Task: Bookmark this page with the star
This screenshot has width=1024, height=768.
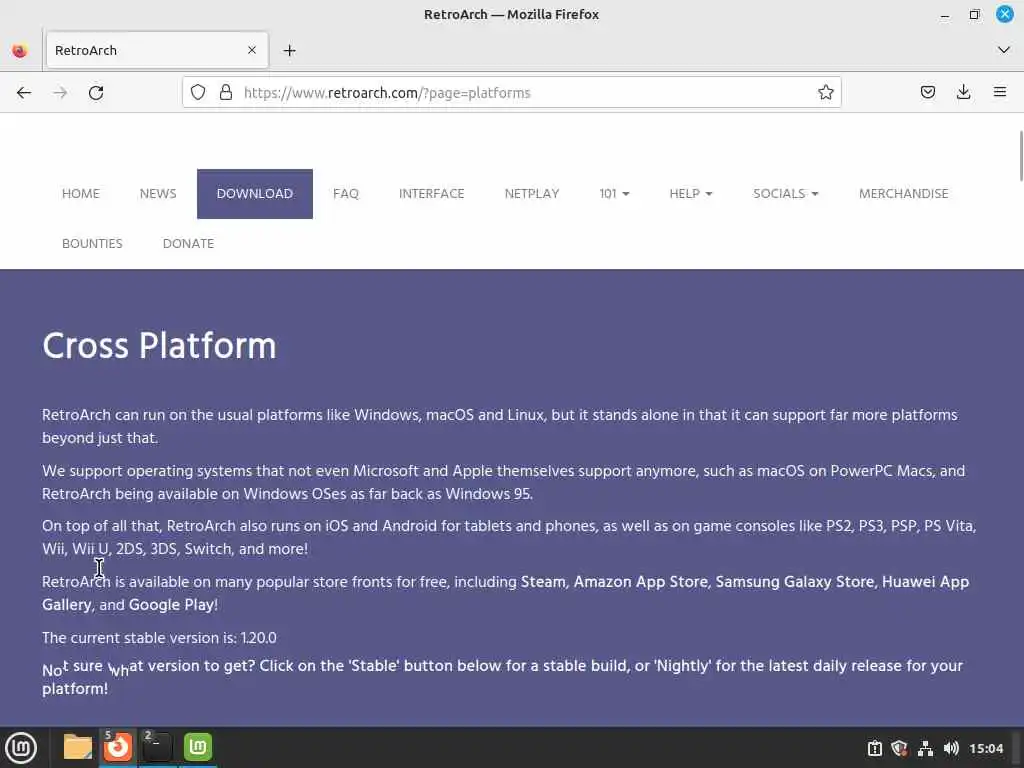Action: coord(825,93)
